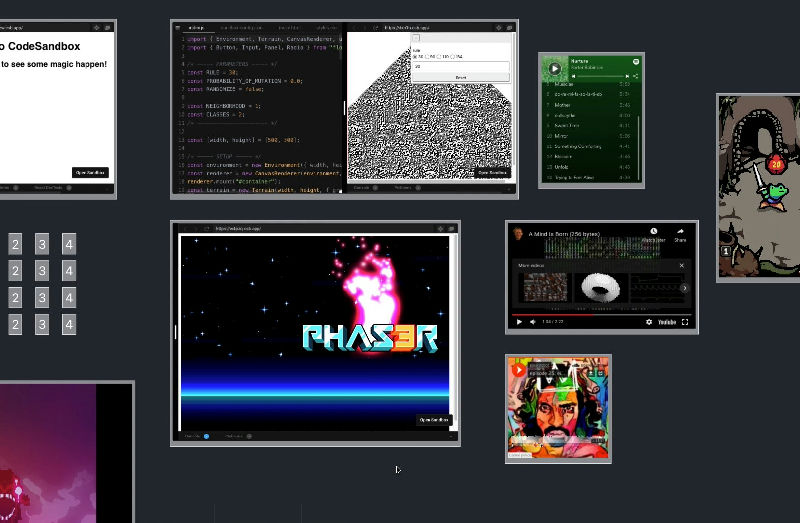This screenshot has height=523, width=800.
Task: Click the Reset button in automaton panel
Action: (461, 78)
